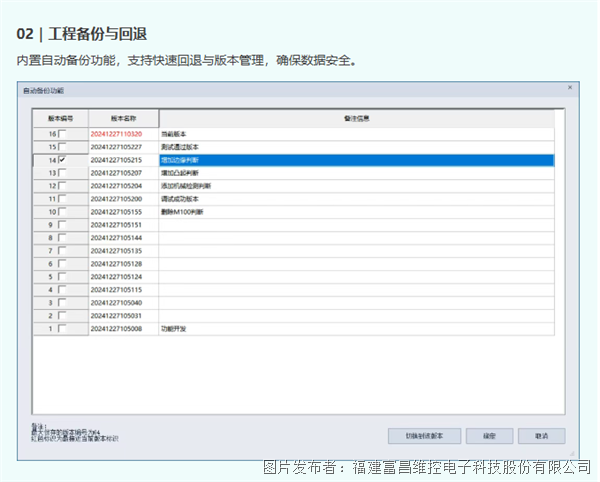Viewport: 600px width, 482px height.
Task: Toggle the checkbox in row 8
Action: [x=63, y=237]
